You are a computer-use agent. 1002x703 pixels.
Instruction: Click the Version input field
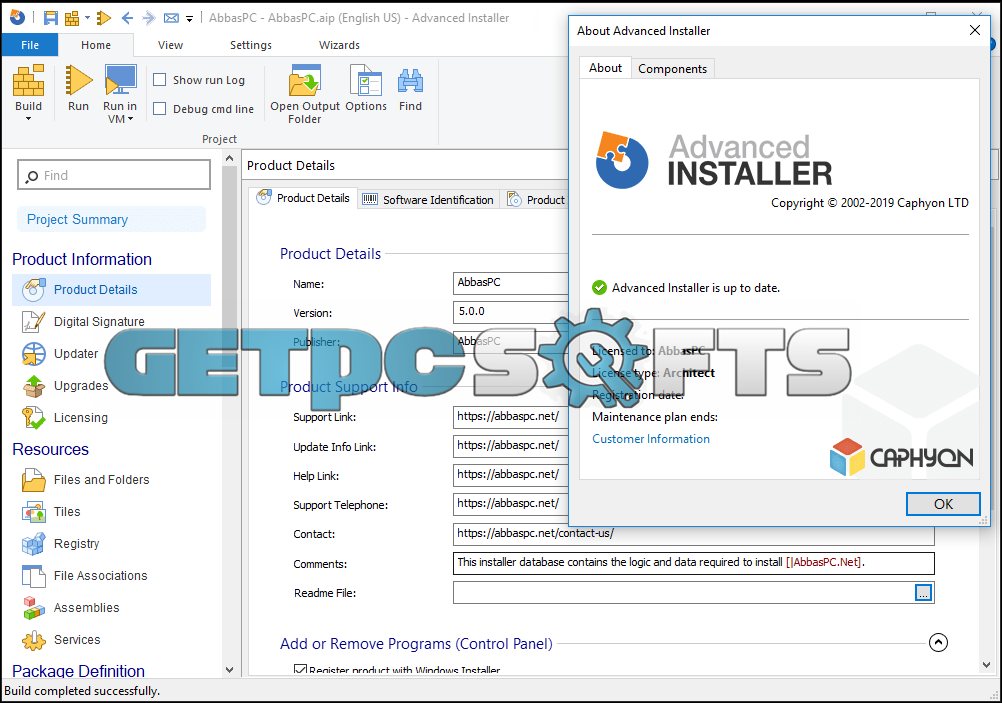click(511, 312)
